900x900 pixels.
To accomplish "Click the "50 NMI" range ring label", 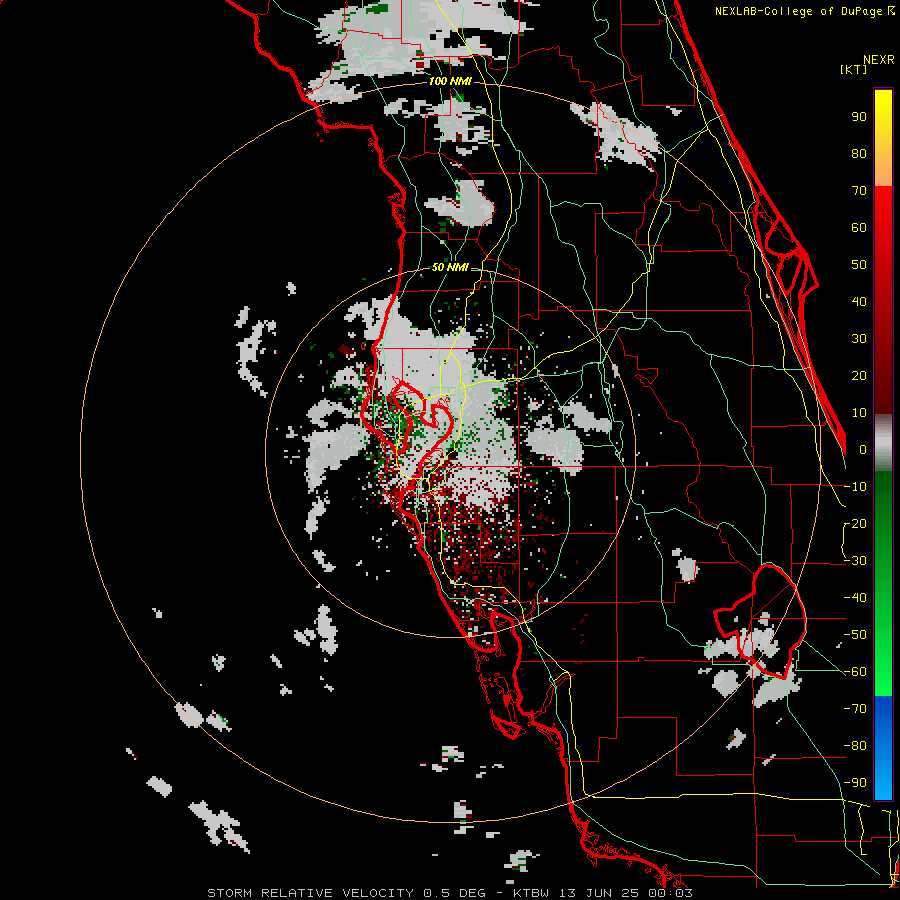I will click(450, 267).
